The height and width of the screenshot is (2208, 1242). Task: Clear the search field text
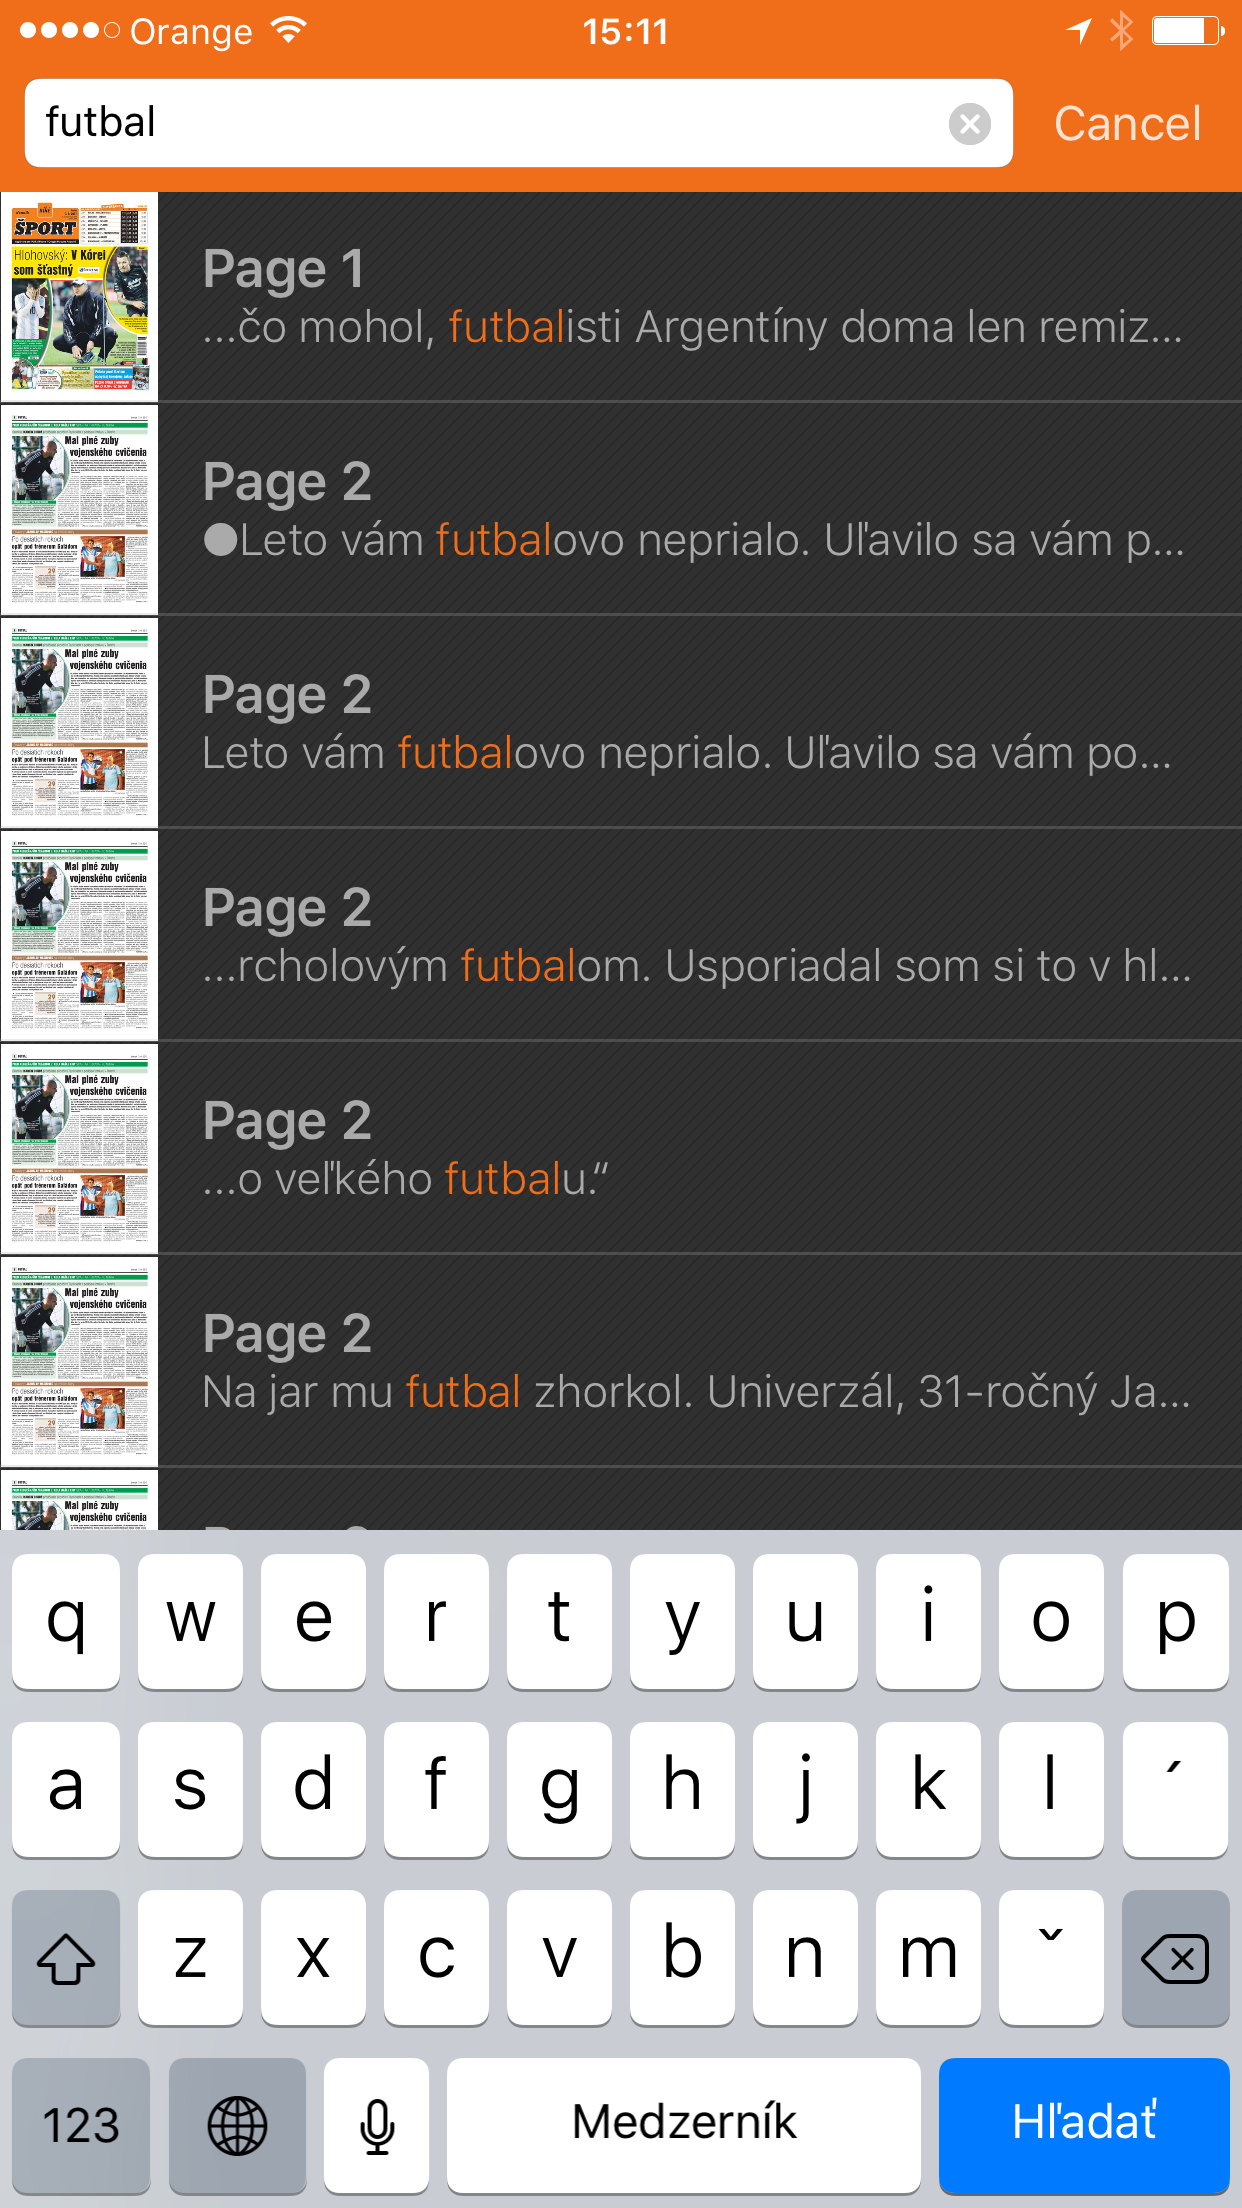[x=969, y=124]
